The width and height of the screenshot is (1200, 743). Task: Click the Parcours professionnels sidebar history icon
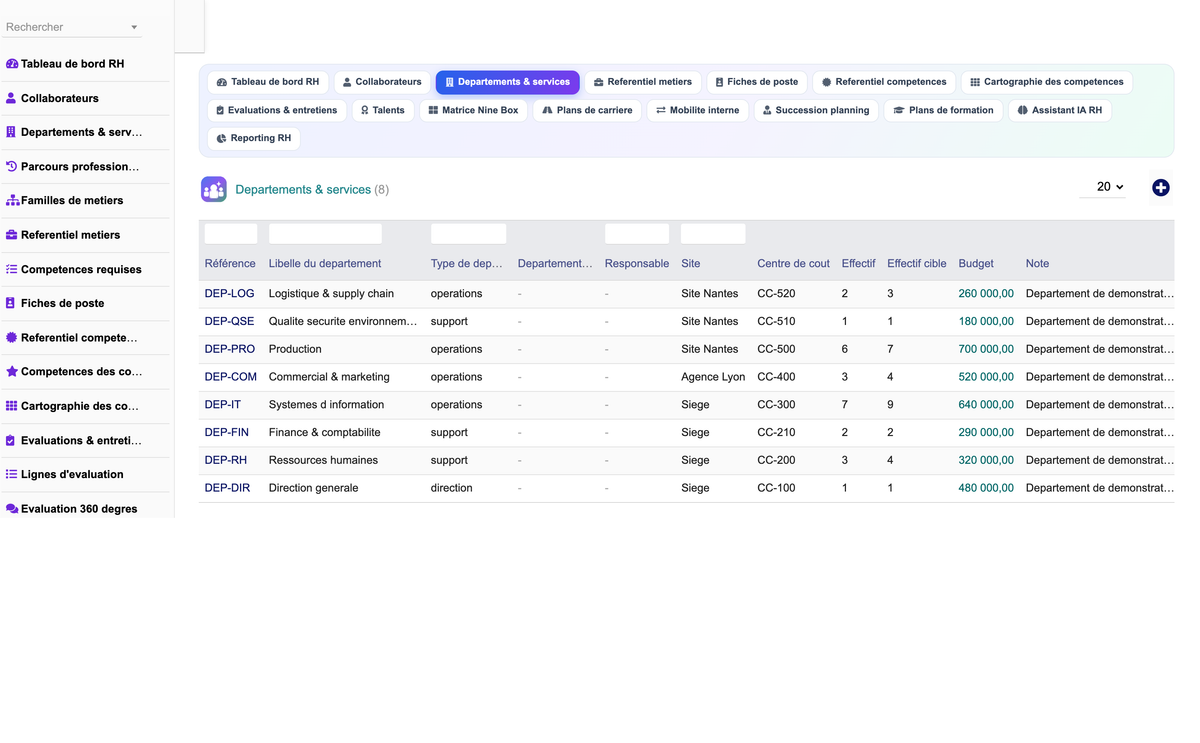pyautogui.click(x=12, y=166)
